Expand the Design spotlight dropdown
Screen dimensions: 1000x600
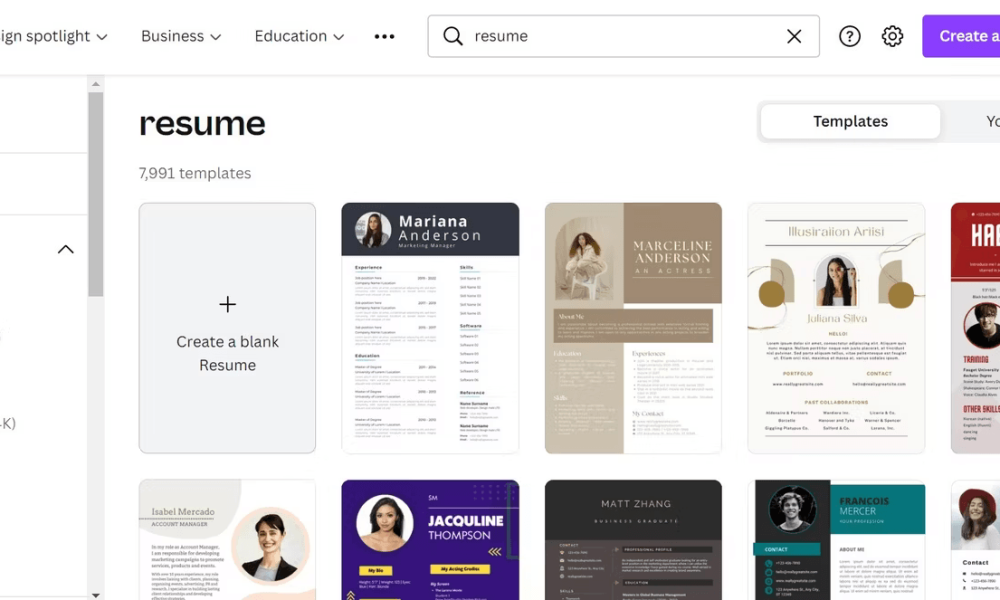(54, 36)
